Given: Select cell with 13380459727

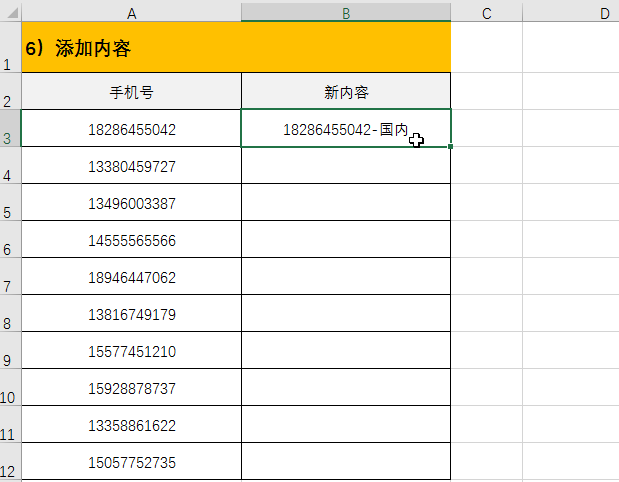Looking at the screenshot, I should (x=131, y=165).
